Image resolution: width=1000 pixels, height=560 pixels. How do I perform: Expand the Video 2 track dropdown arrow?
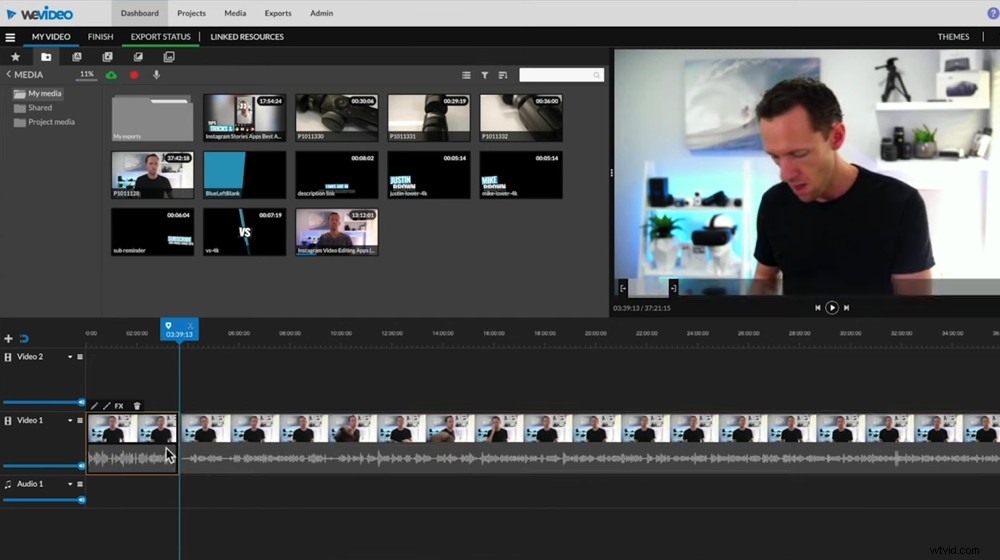(x=70, y=357)
